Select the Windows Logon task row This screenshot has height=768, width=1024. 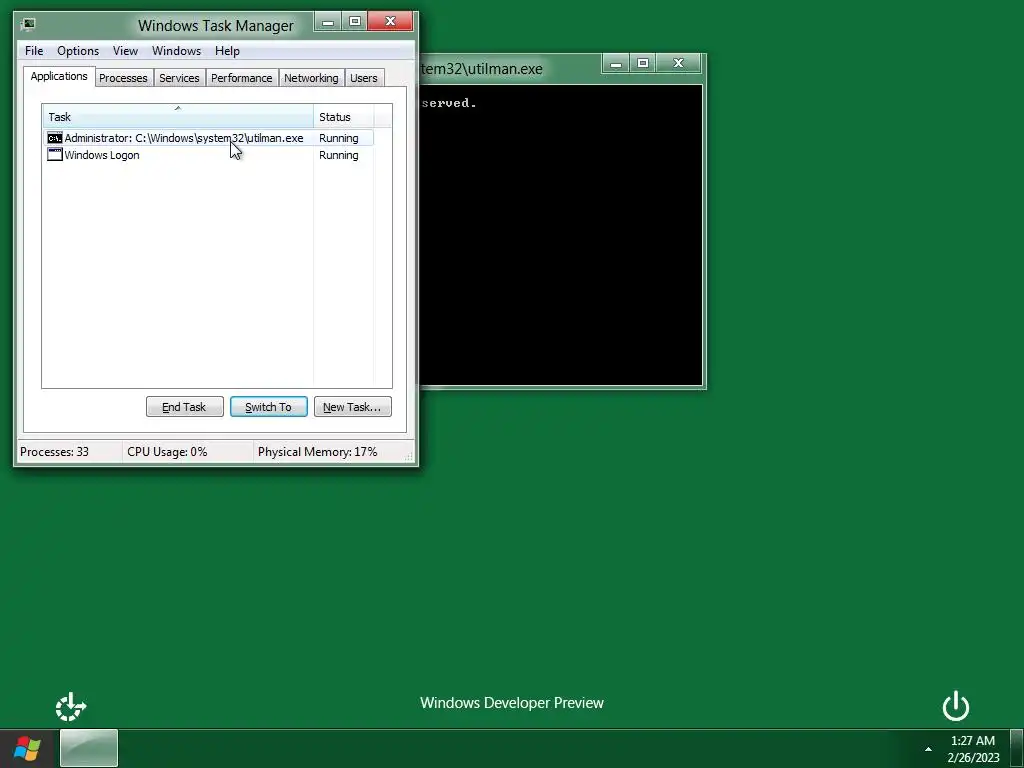[x=209, y=155]
